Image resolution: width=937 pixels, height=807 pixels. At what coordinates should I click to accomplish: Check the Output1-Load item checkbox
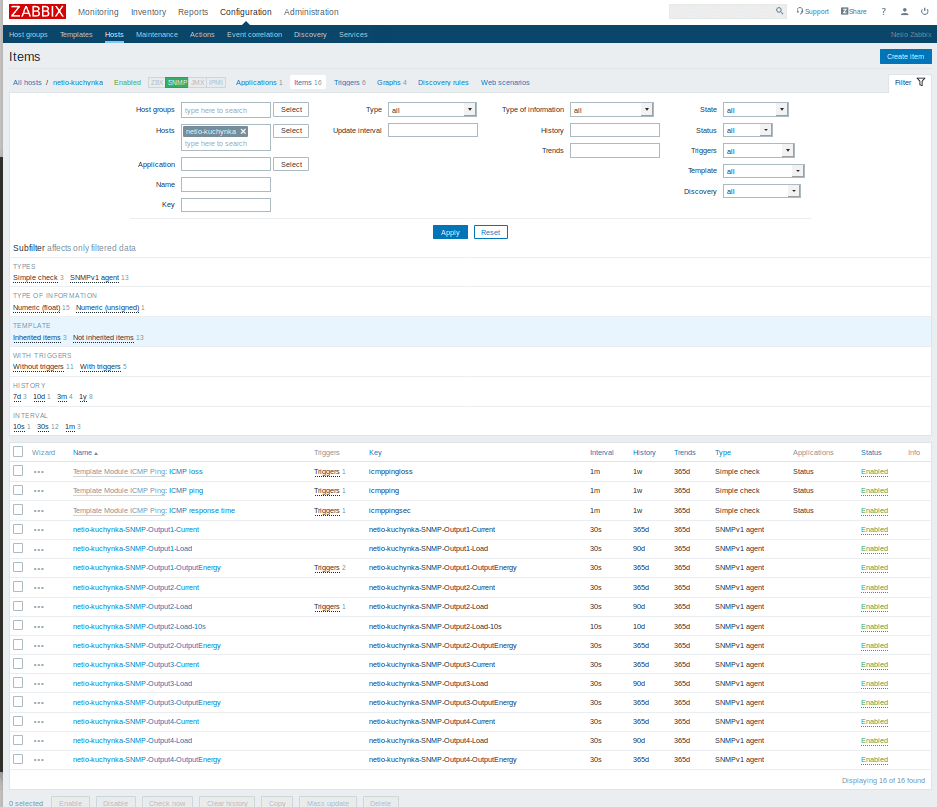tap(18, 548)
